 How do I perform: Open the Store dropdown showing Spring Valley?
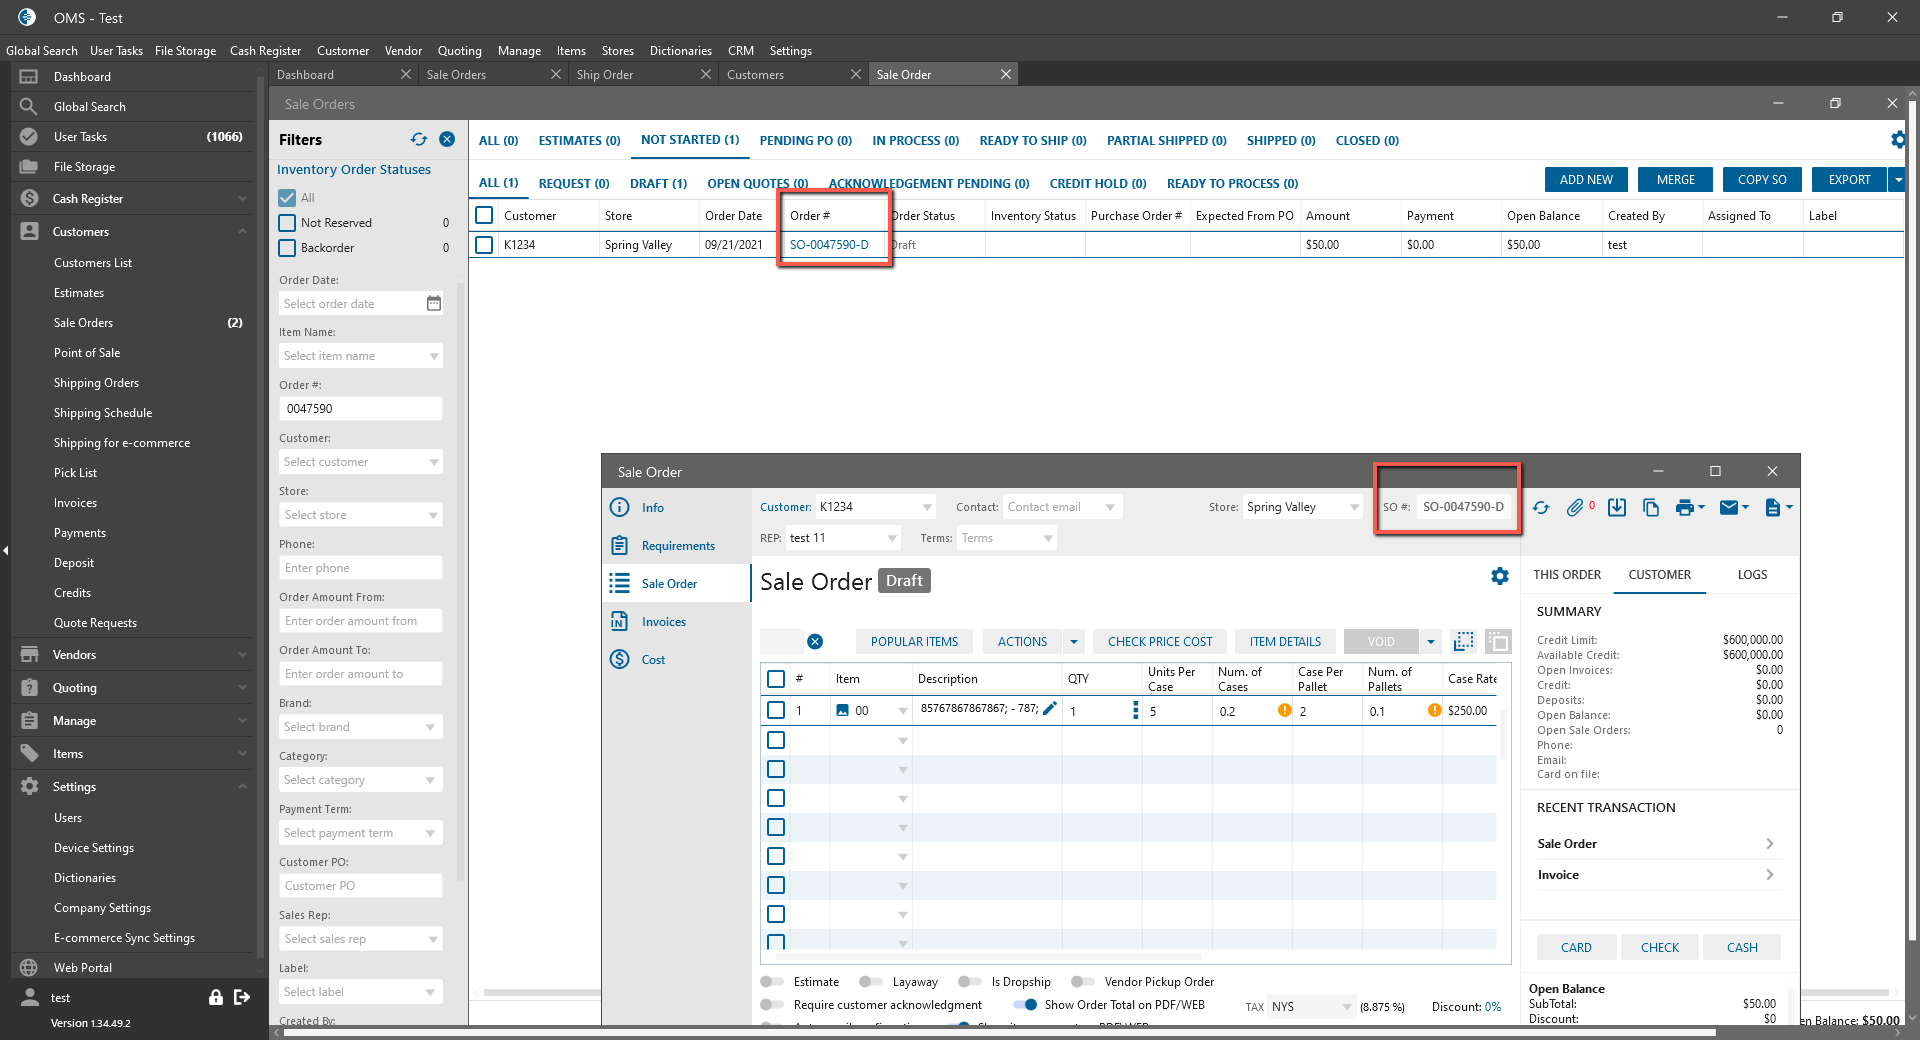[1302, 508]
